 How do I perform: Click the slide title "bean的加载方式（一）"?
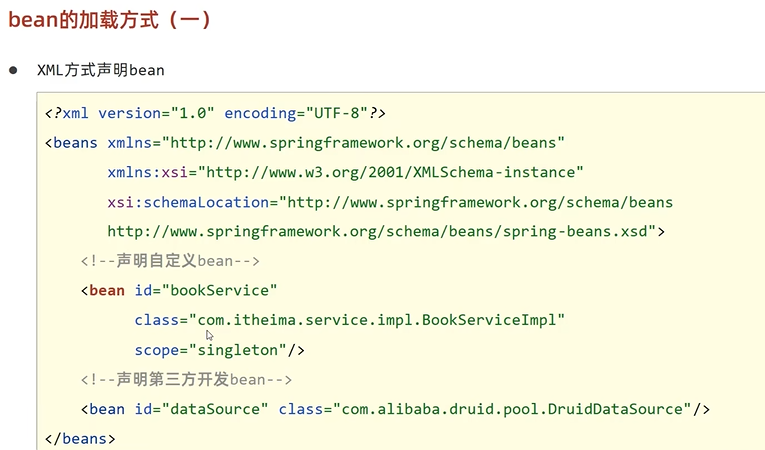pos(110,20)
